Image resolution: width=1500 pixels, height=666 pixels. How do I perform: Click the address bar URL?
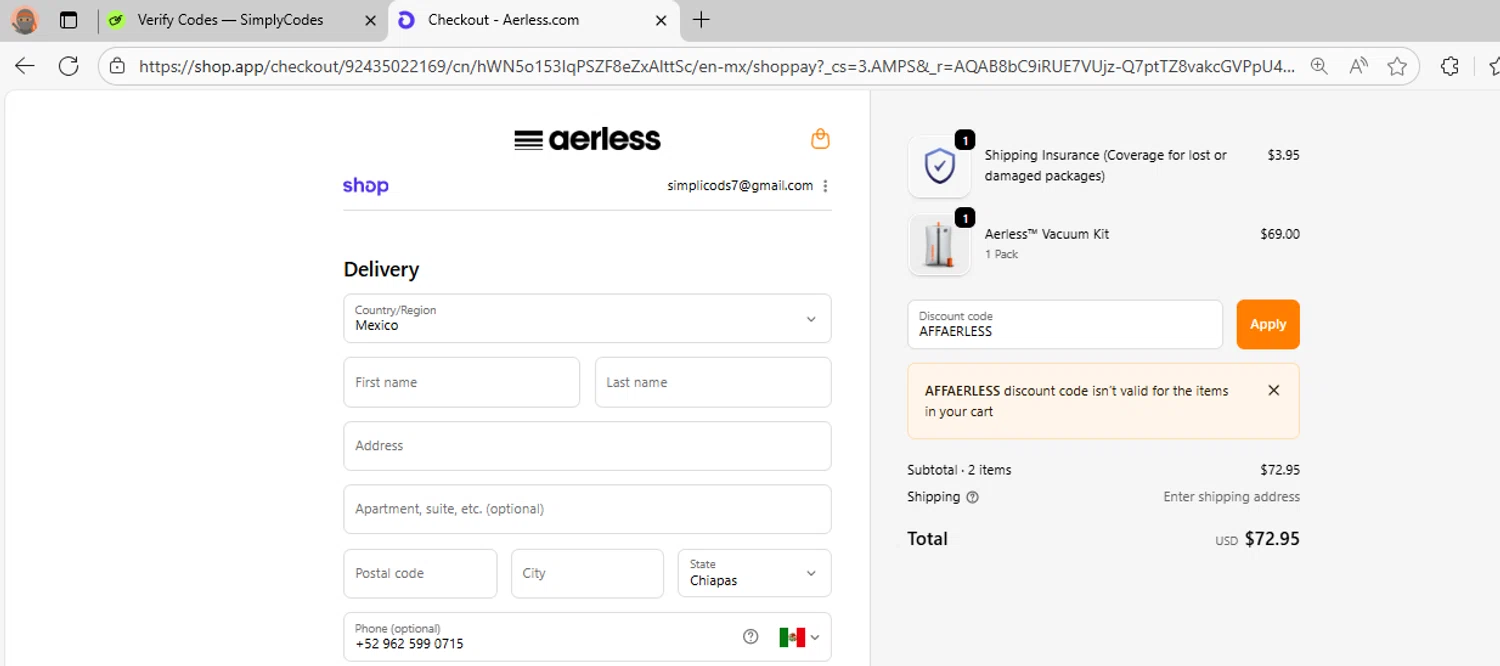click(x=716, y=66)
